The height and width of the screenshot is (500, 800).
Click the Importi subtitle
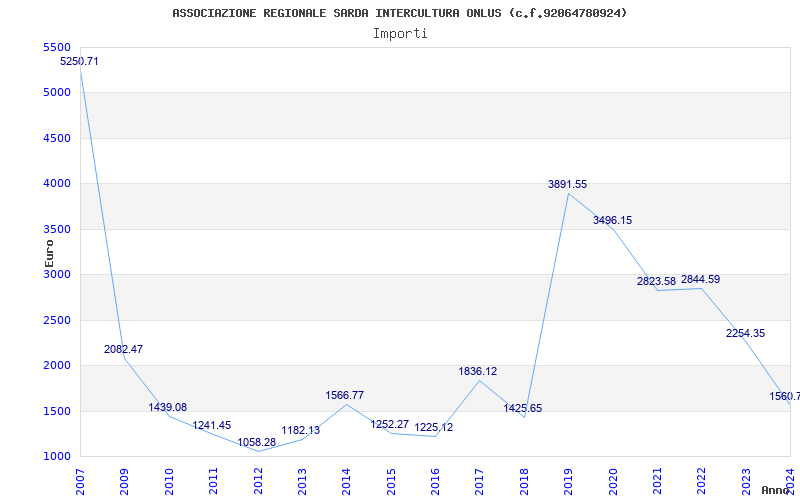pos(400,34)
